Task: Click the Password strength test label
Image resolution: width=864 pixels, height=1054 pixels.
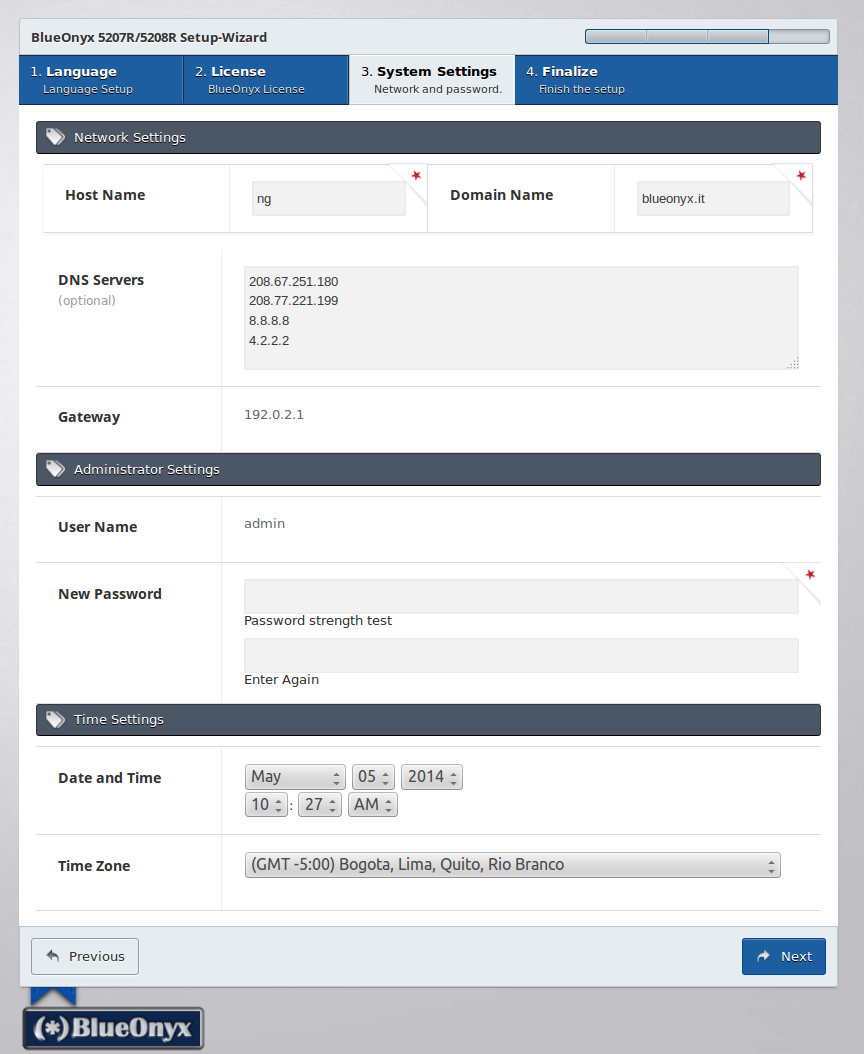Action: coord(317,620)
